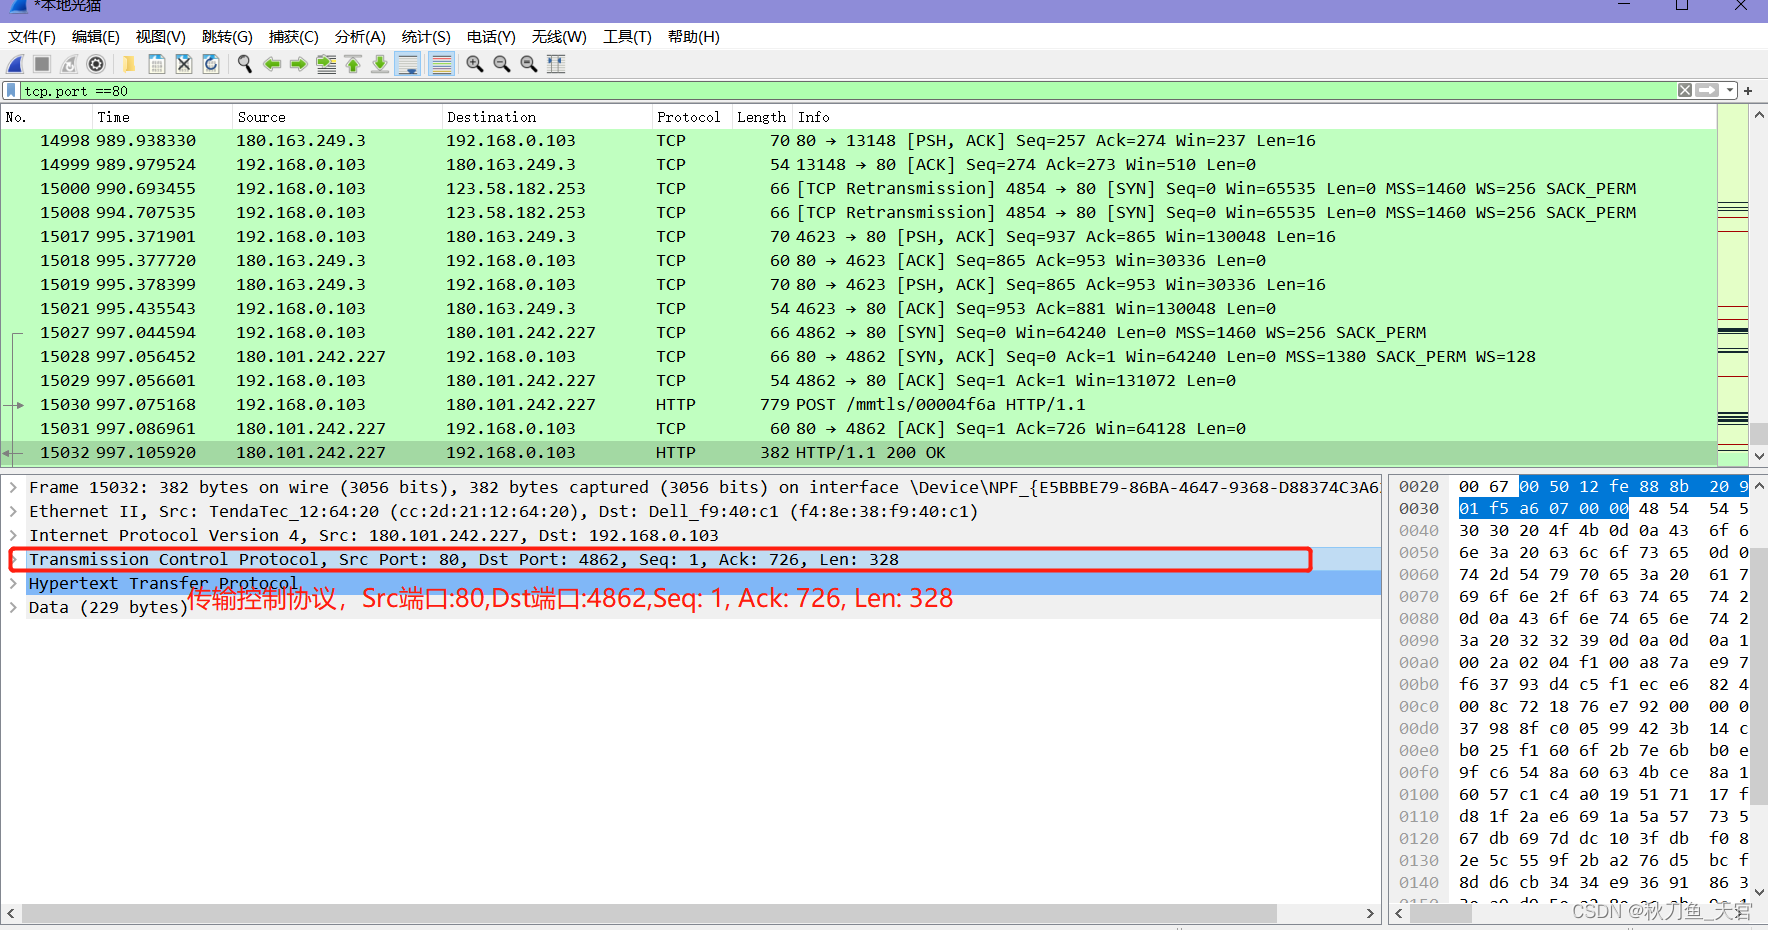Zoom out on packet text

[x=502, y=64]
